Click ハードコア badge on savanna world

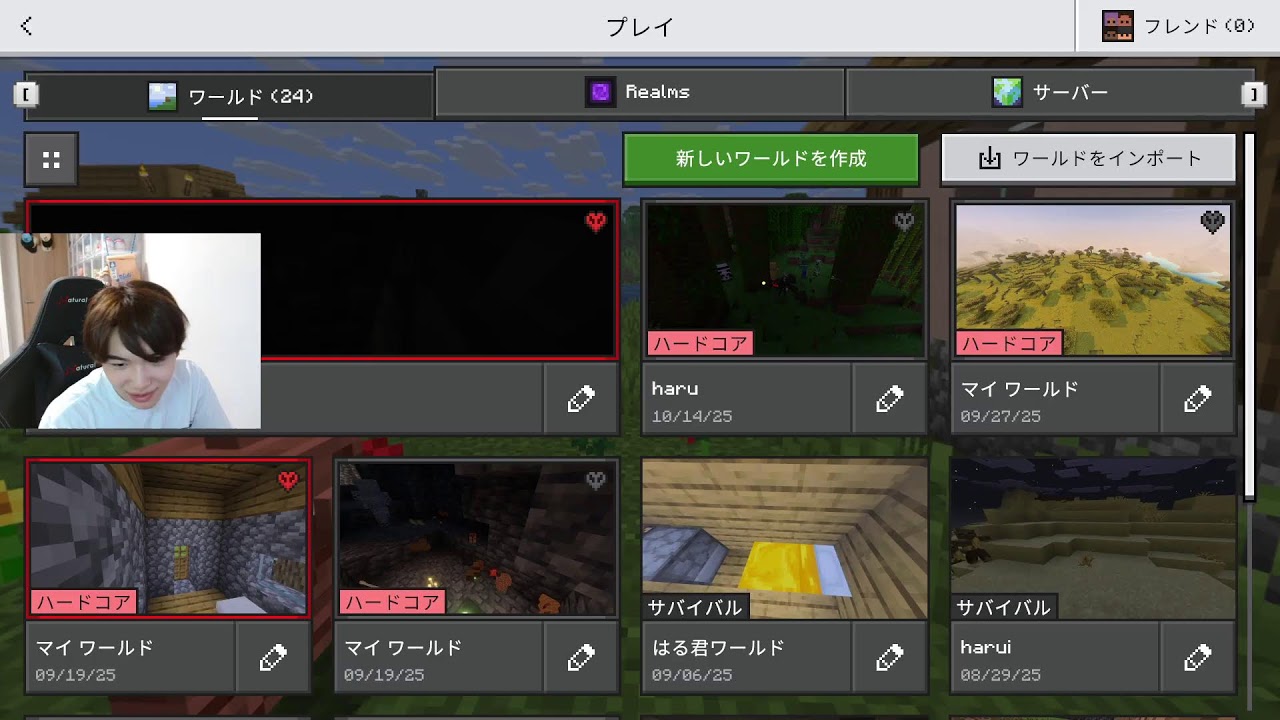[1008, 343]
